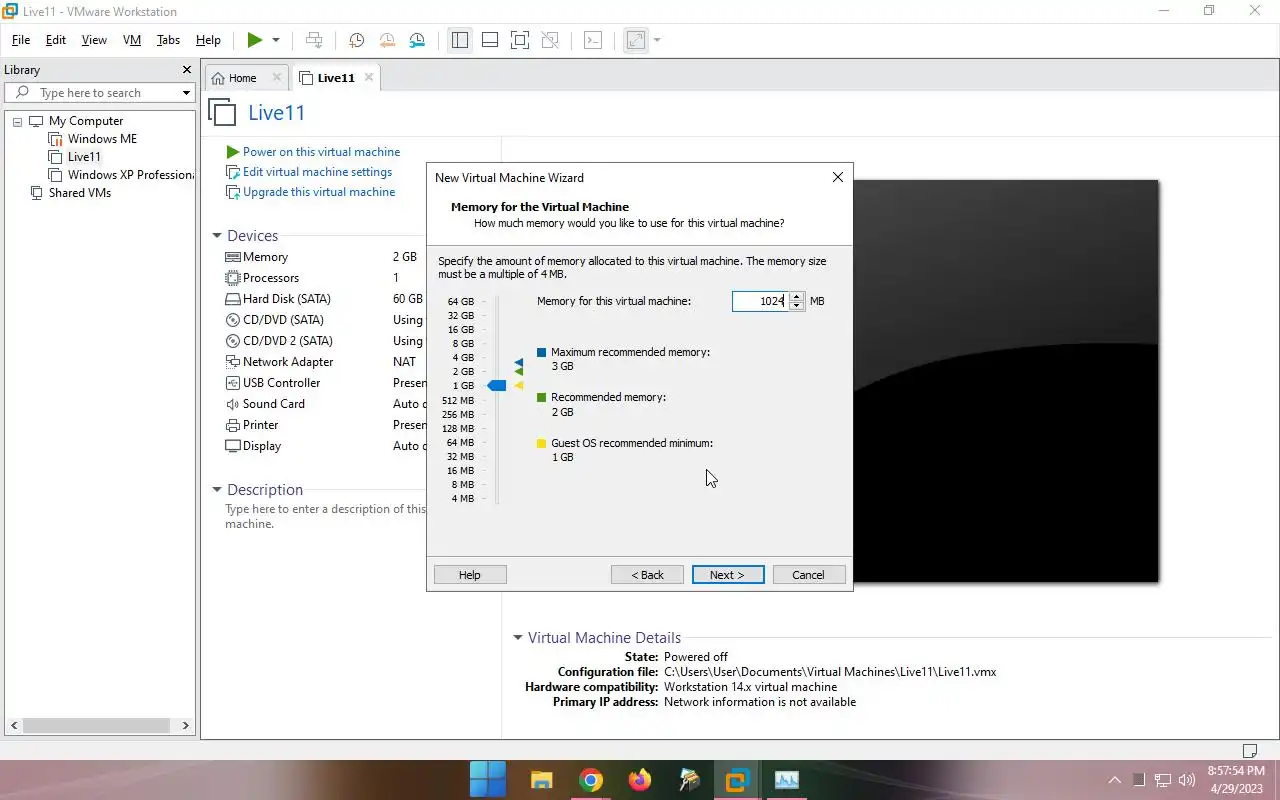
Task: Open the Tabs menu
Action: point(168,40)
